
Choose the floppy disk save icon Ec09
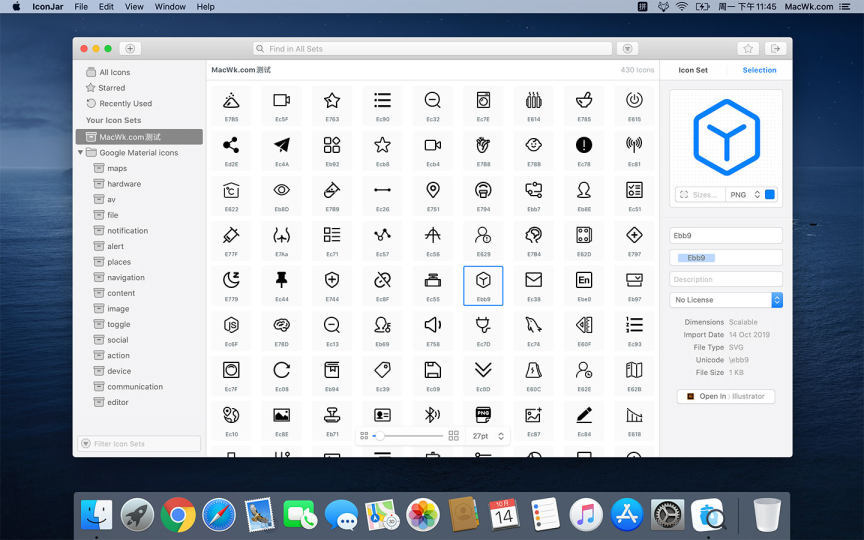pyautogui.click(x=433, y=370)
